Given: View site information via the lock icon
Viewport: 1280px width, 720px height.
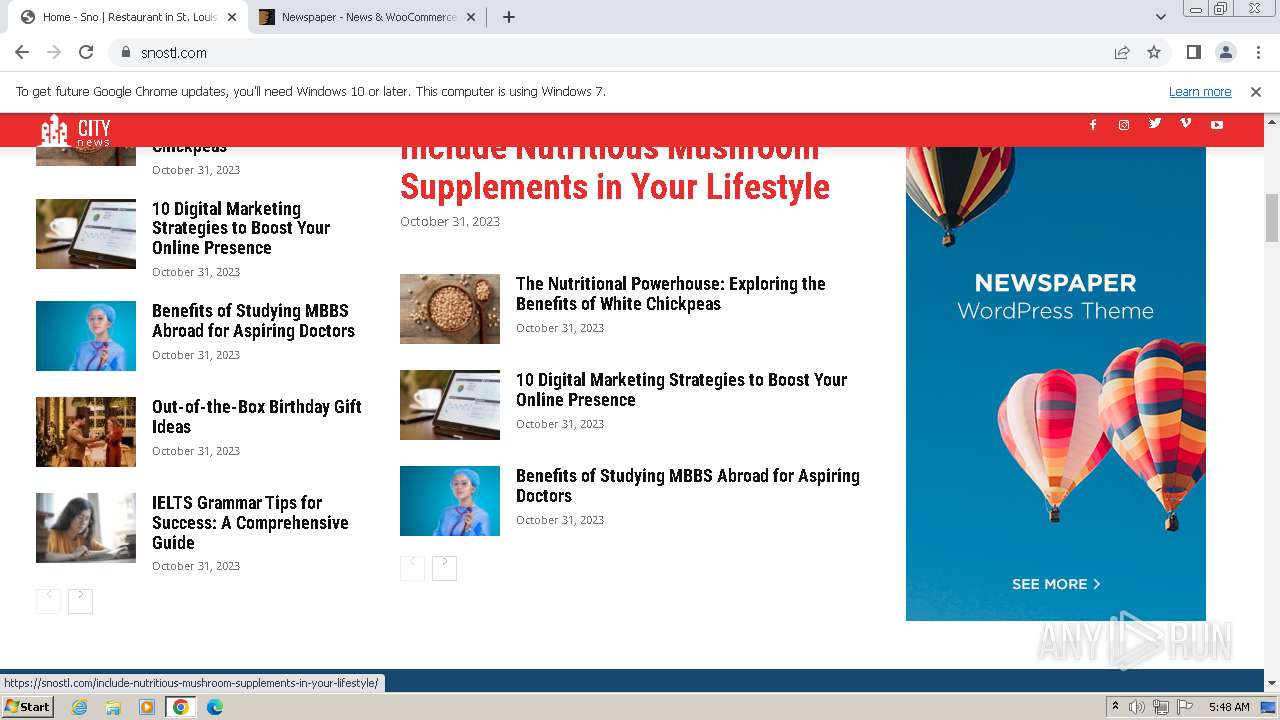Looking at the screenshot, I should [x=126, y=52].
